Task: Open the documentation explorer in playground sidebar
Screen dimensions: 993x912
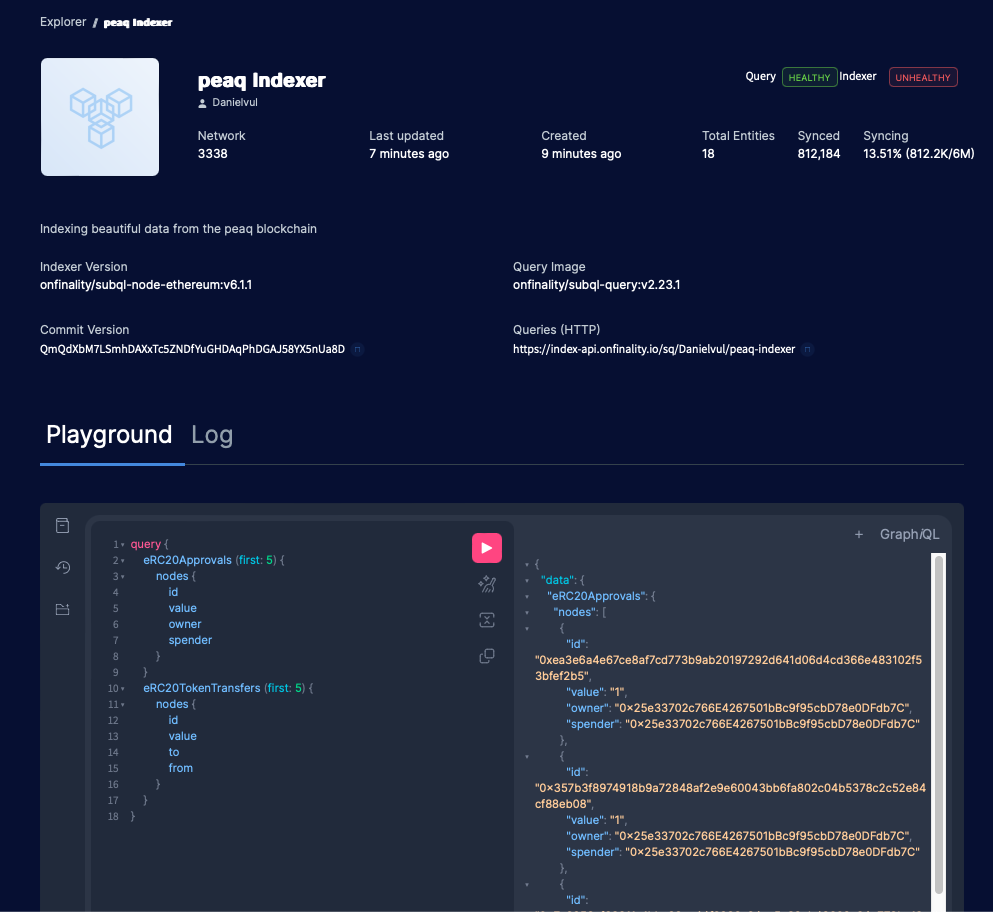Action: [x=62, y=525]
